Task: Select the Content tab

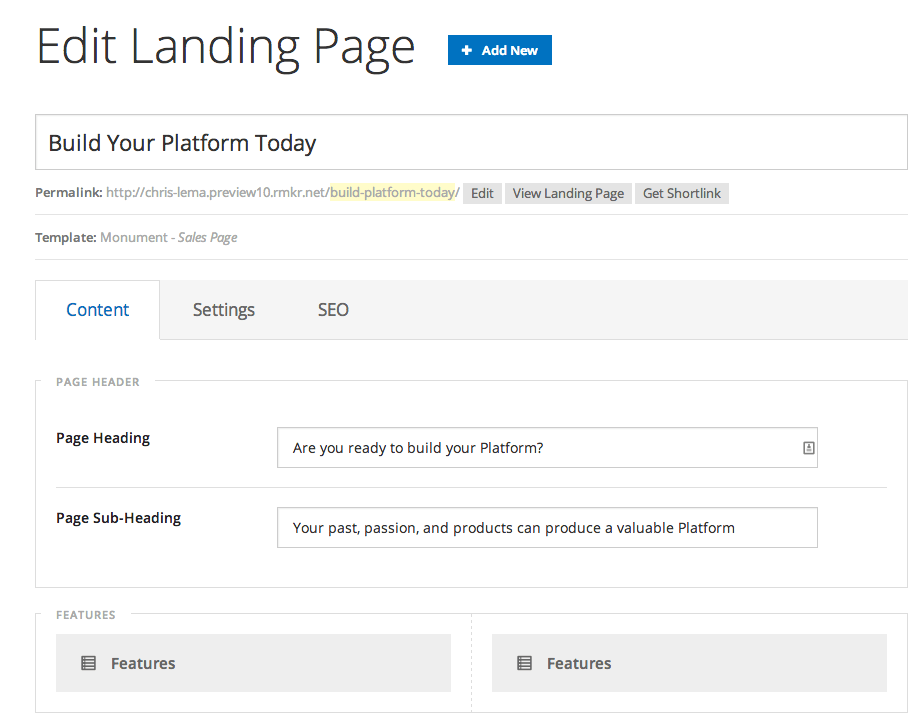Action: [x=97, y=310]
